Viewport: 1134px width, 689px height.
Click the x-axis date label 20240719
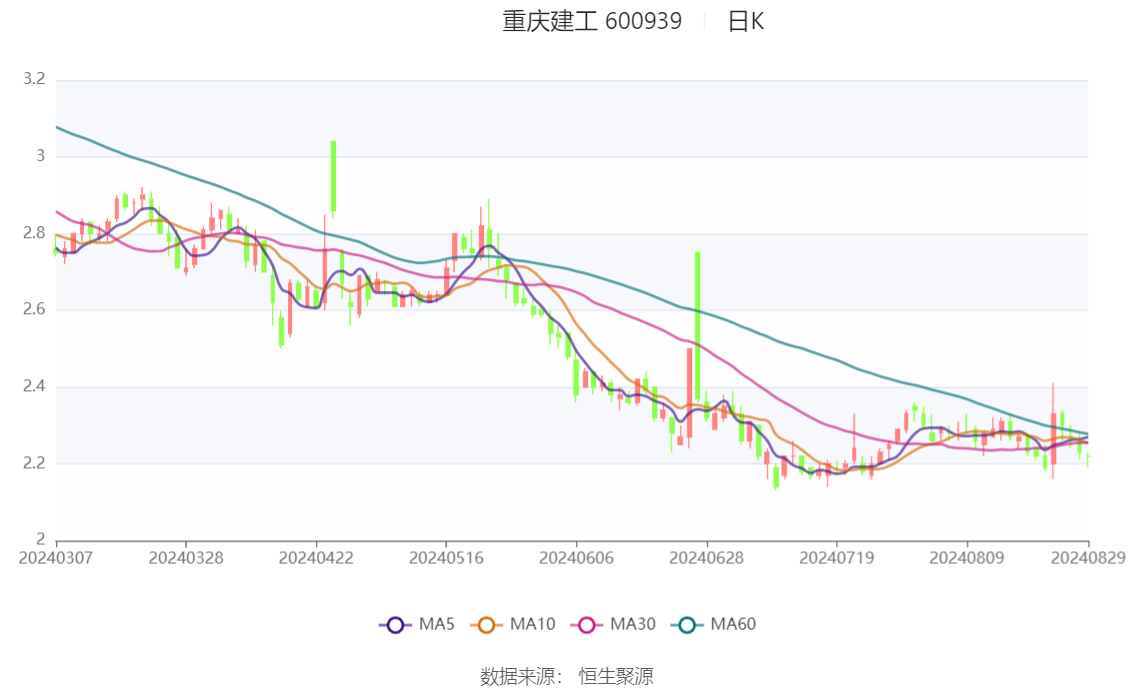pyautogui.click(x=837, y=558)
